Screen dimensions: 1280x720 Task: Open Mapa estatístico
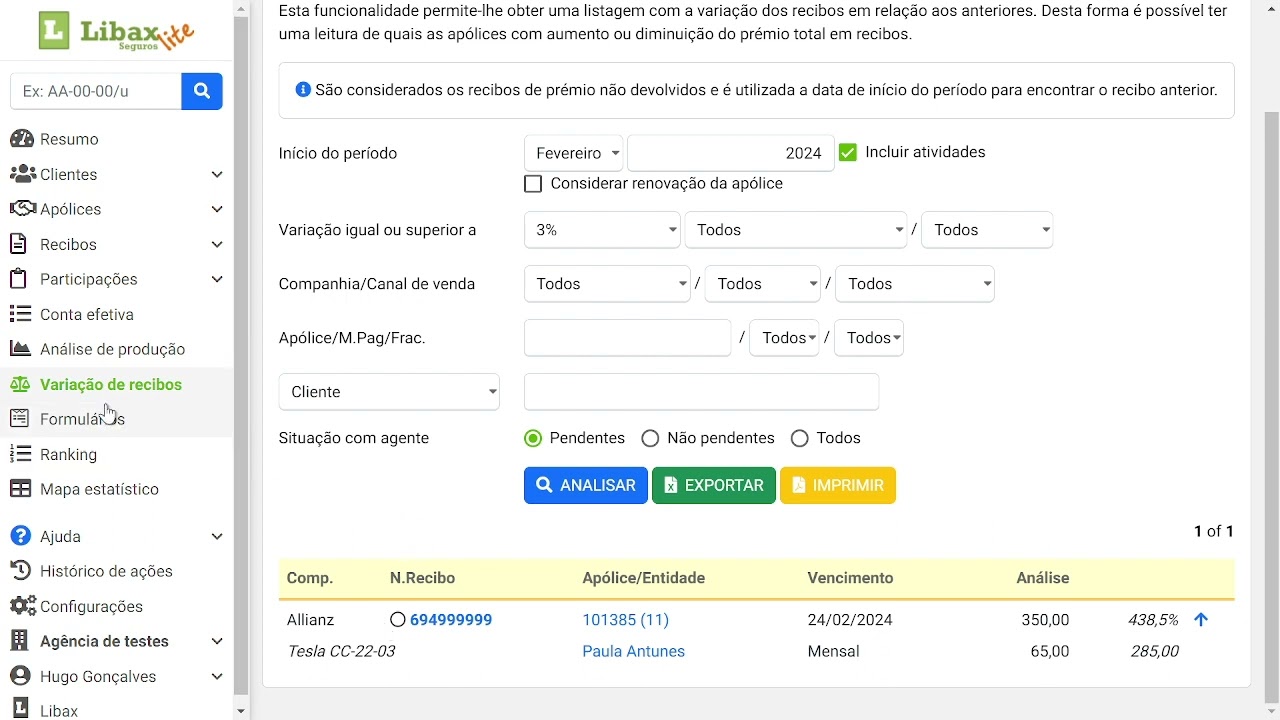(100, 489)
